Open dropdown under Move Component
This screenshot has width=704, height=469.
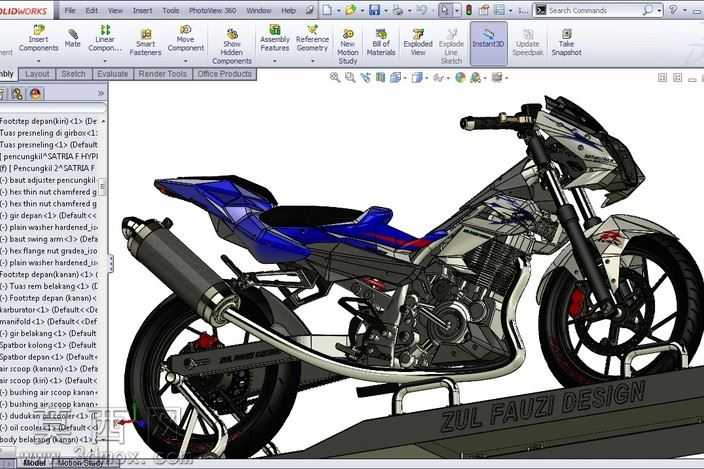coord(185,61)
